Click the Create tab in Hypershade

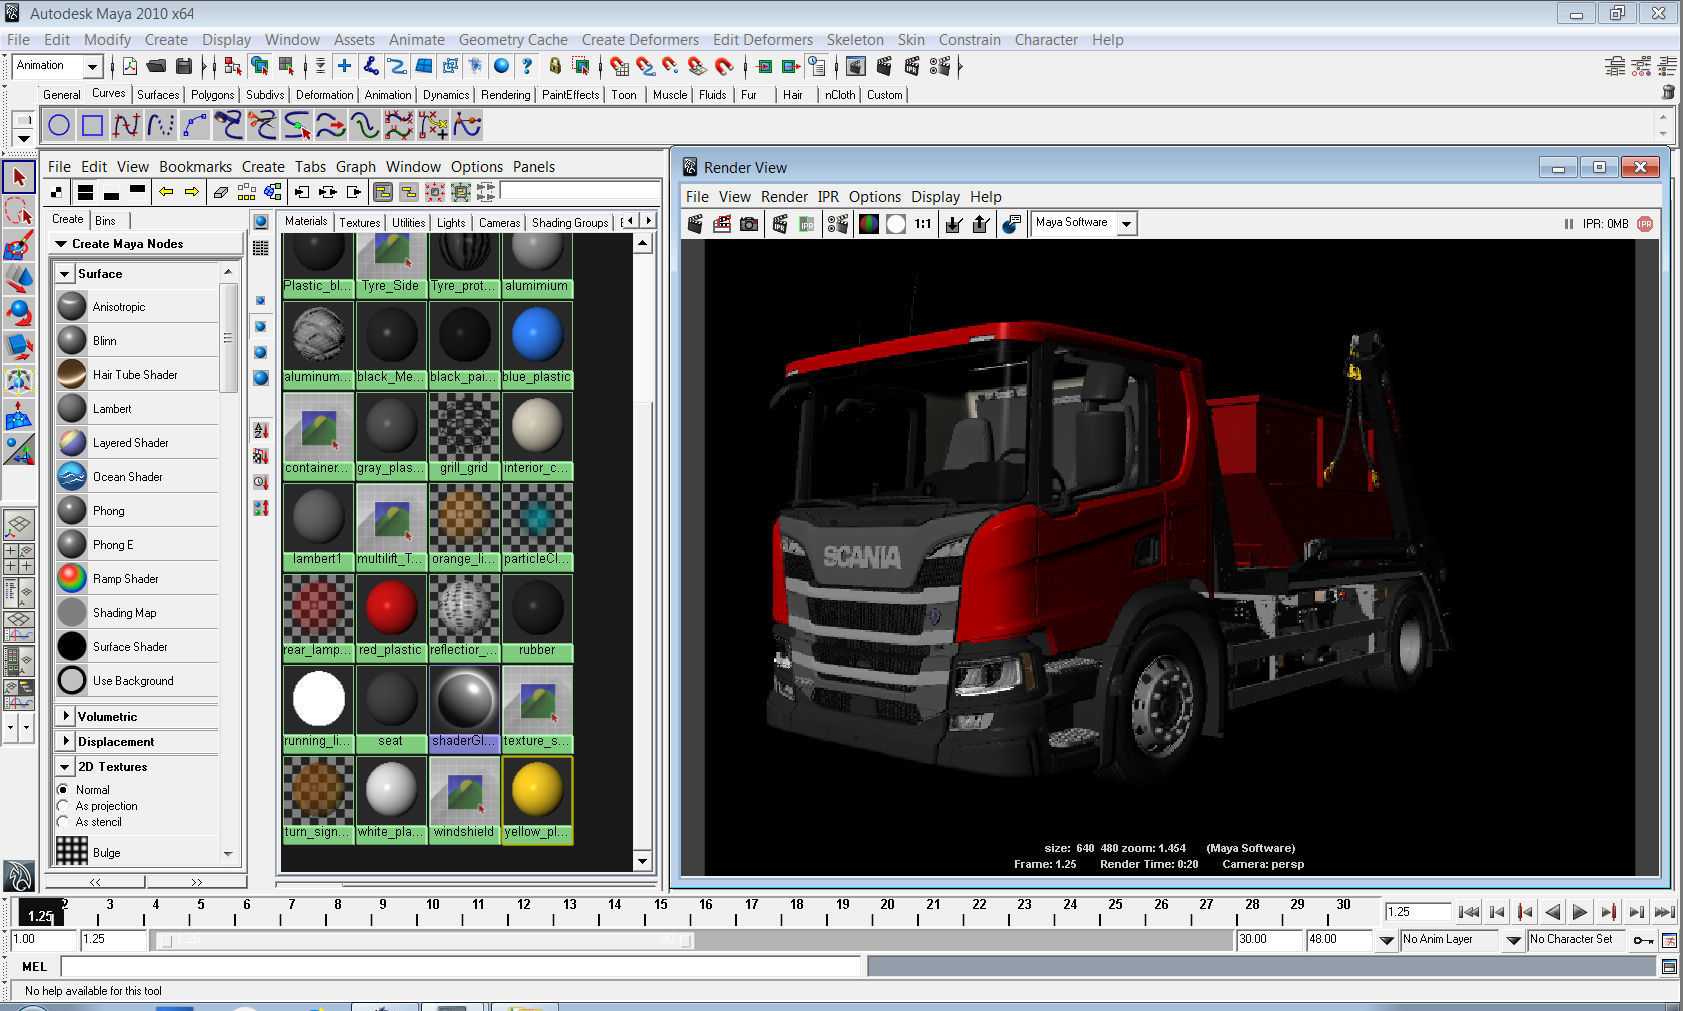pos(68,220)
